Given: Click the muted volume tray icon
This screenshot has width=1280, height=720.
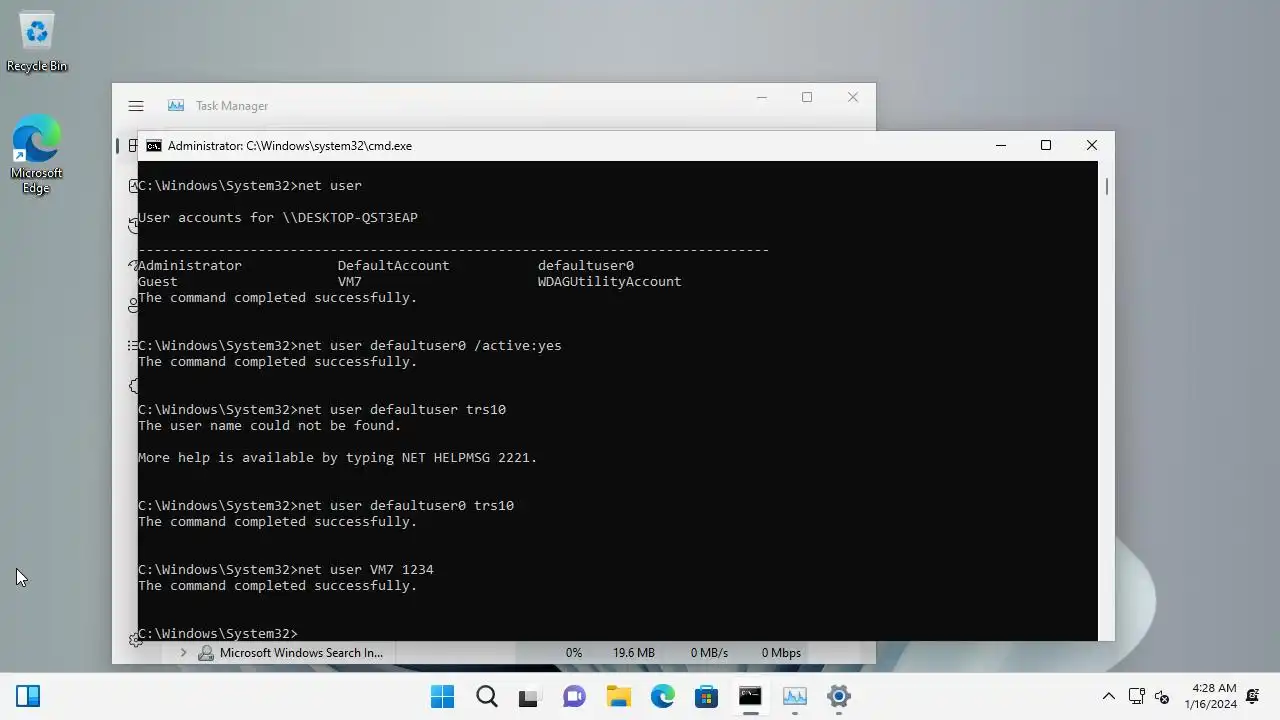Looking at the screenshot, I should [1162, 696].
